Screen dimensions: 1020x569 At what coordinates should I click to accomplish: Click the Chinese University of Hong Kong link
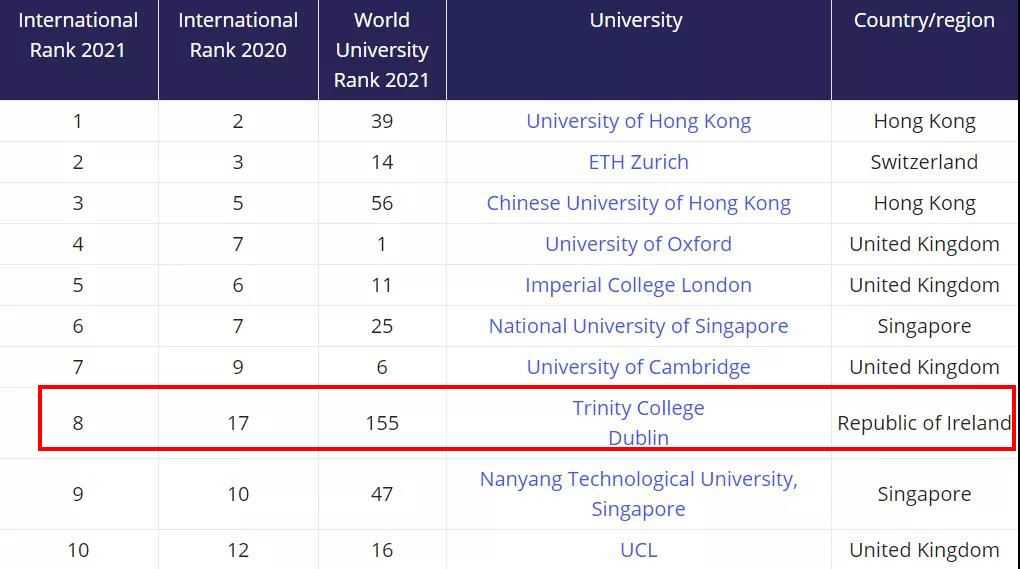[x=638, y=203]
